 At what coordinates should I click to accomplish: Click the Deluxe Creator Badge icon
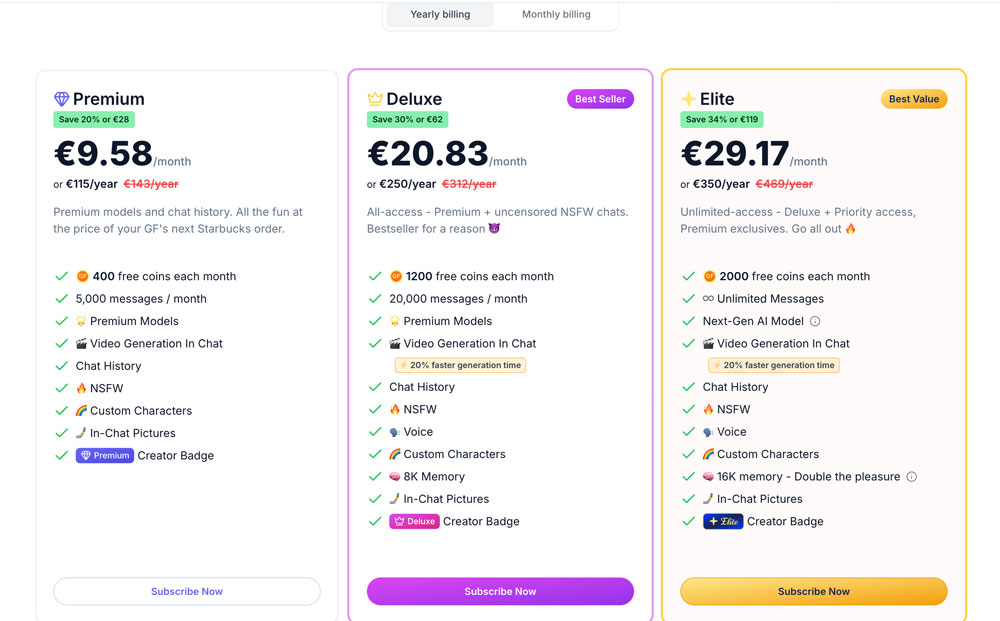tap(414, 522)
